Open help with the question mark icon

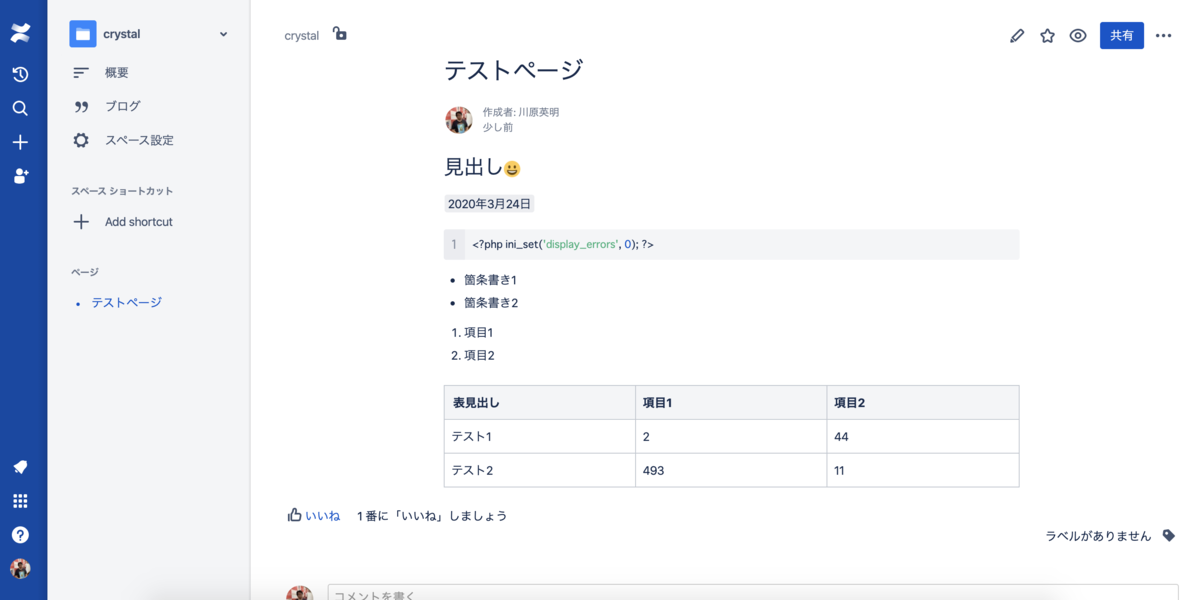(x=20, y=534)
